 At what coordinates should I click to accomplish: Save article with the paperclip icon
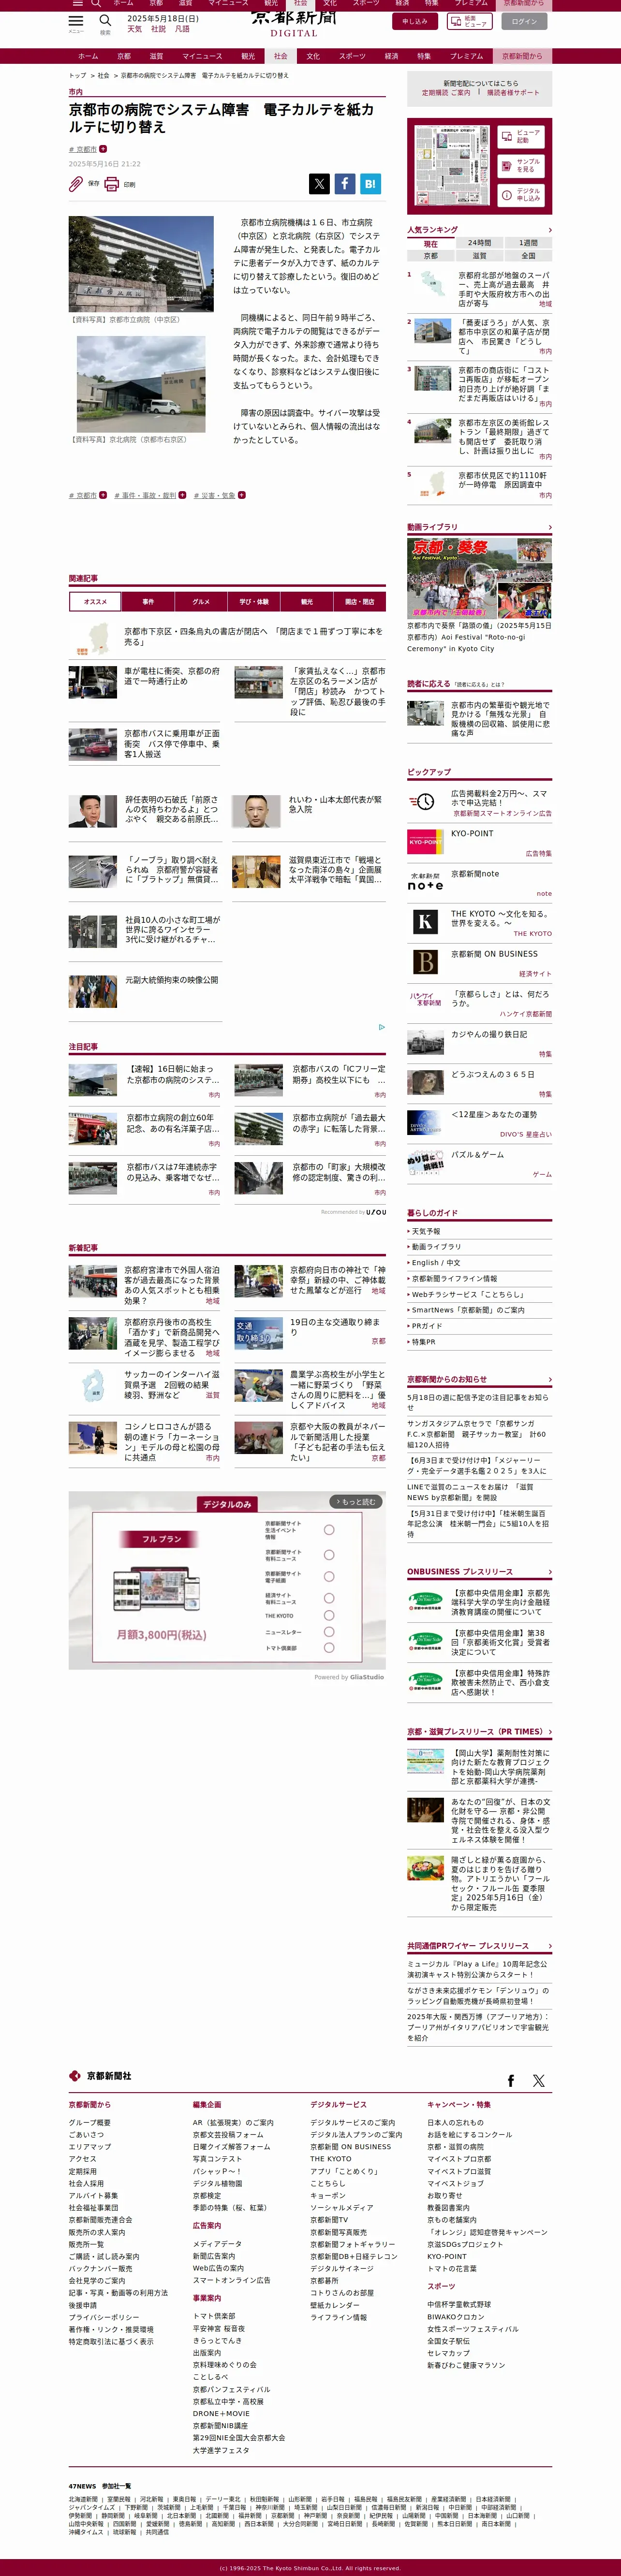click(x=76, y=184)
